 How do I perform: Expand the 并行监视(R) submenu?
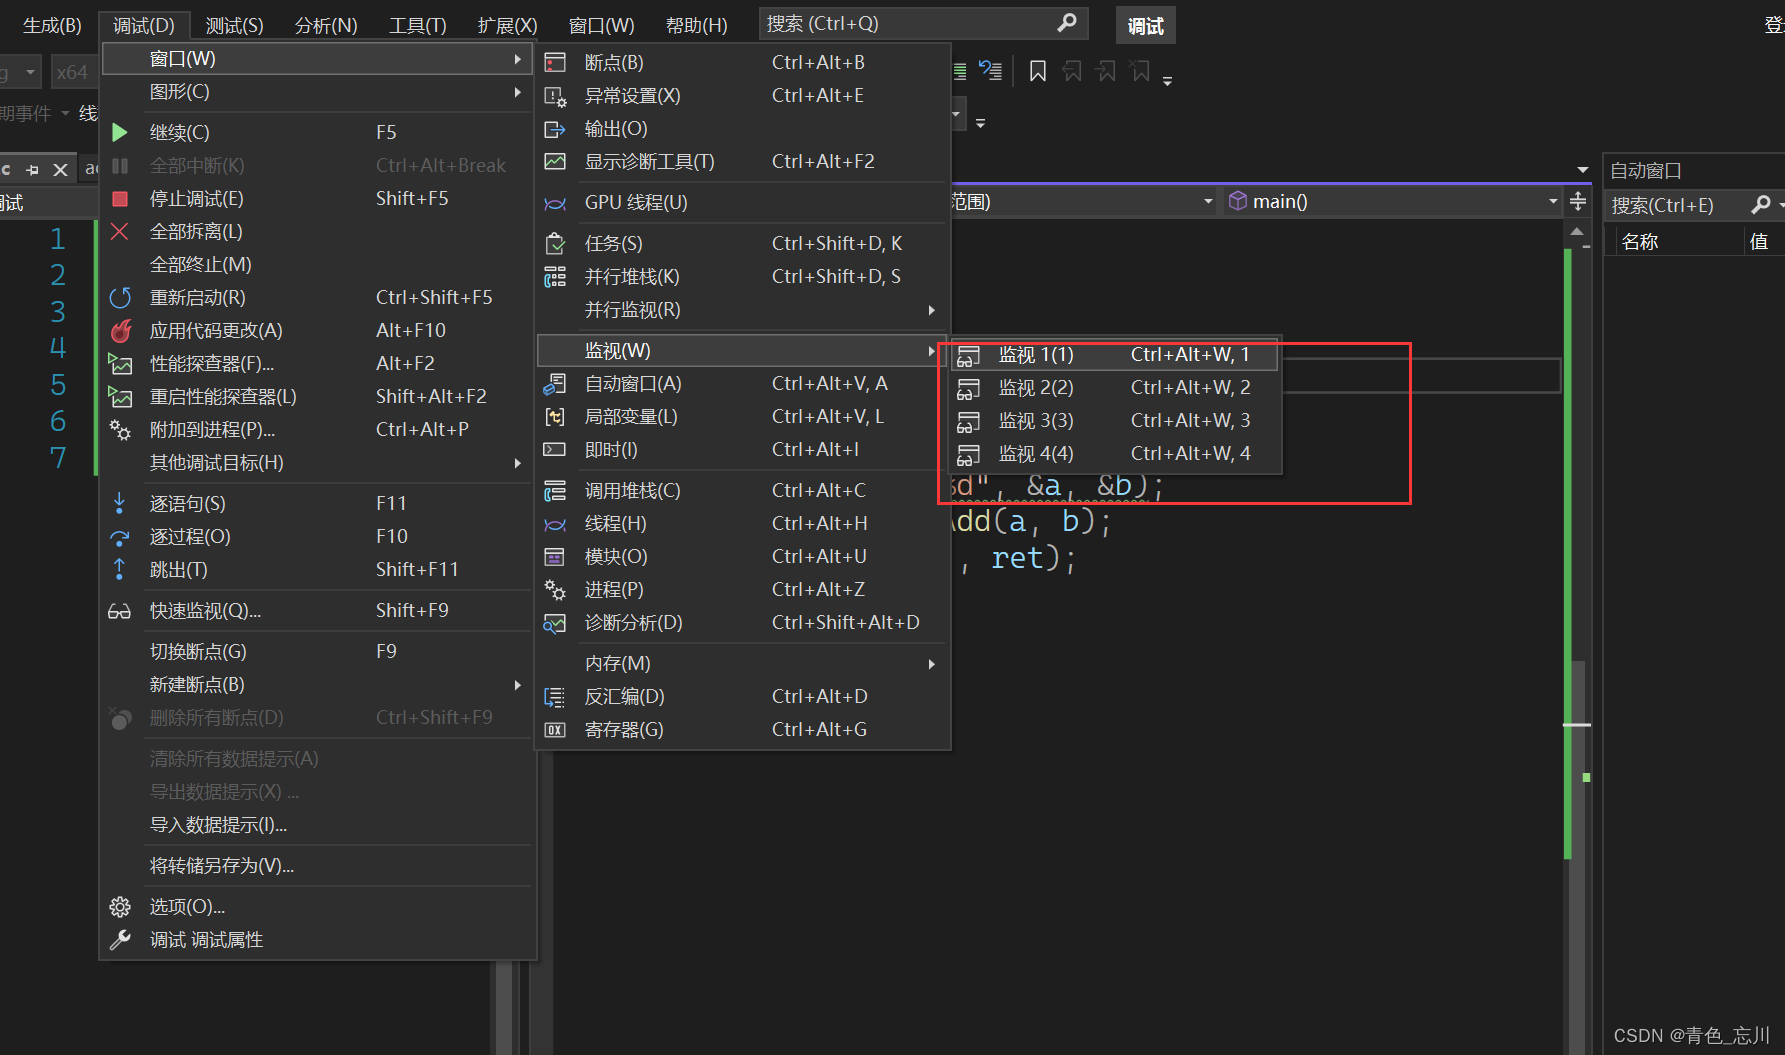pyautogui.click(x=742, y=309)
